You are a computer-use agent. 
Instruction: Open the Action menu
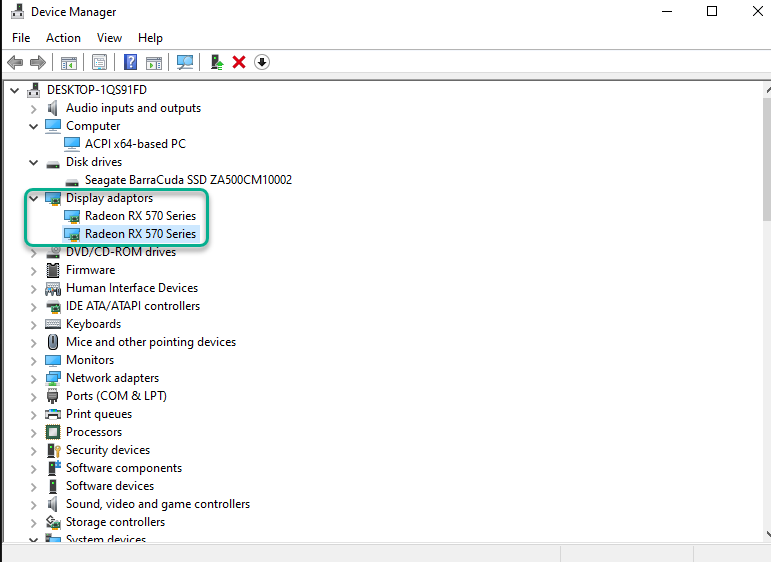[63, 38]
